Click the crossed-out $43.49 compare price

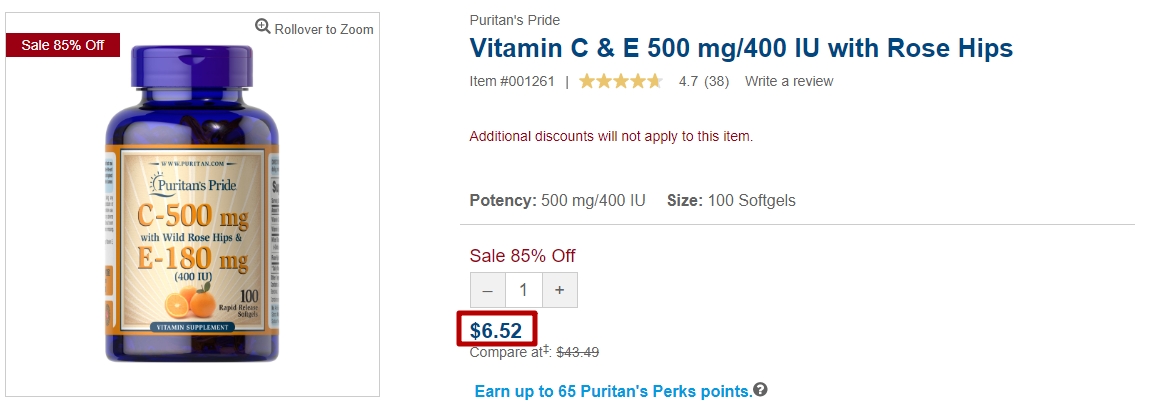pyautogui.click(x=577, y=353)
